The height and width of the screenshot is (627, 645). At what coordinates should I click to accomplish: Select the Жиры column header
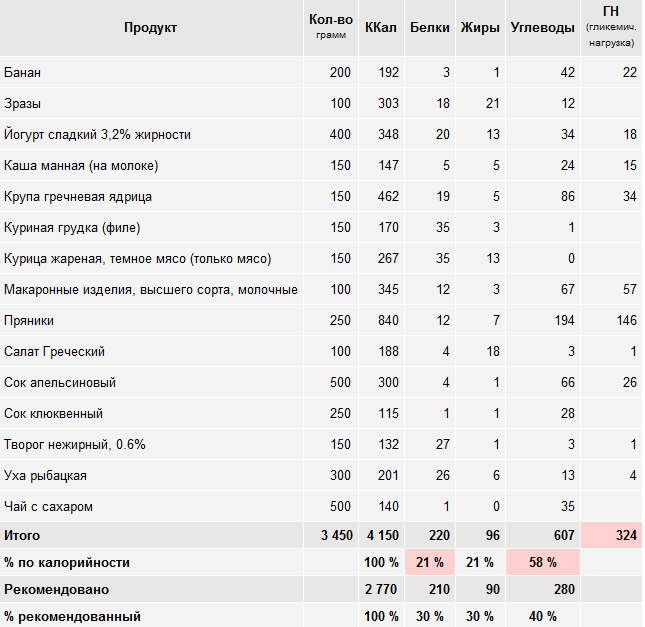[480, 28]
